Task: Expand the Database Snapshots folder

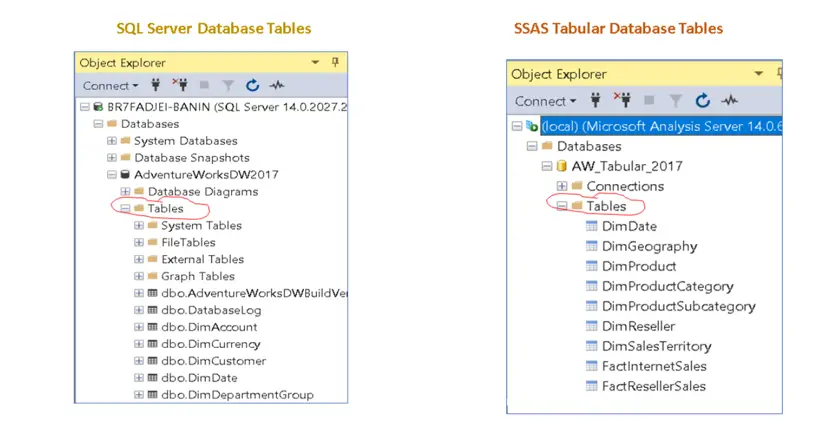Action: [x=111, y=158]
